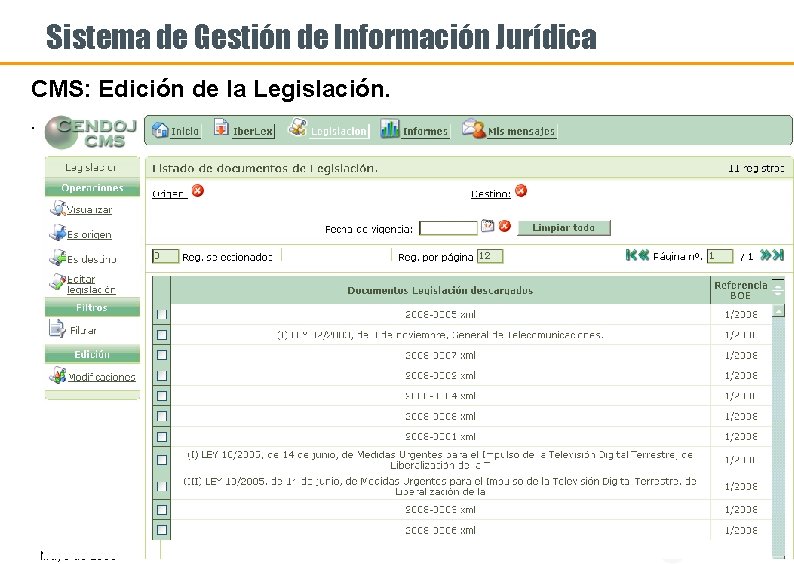Click the Filtrar document icon
This screenshot has width=794, height=564.
pos(57,329)
